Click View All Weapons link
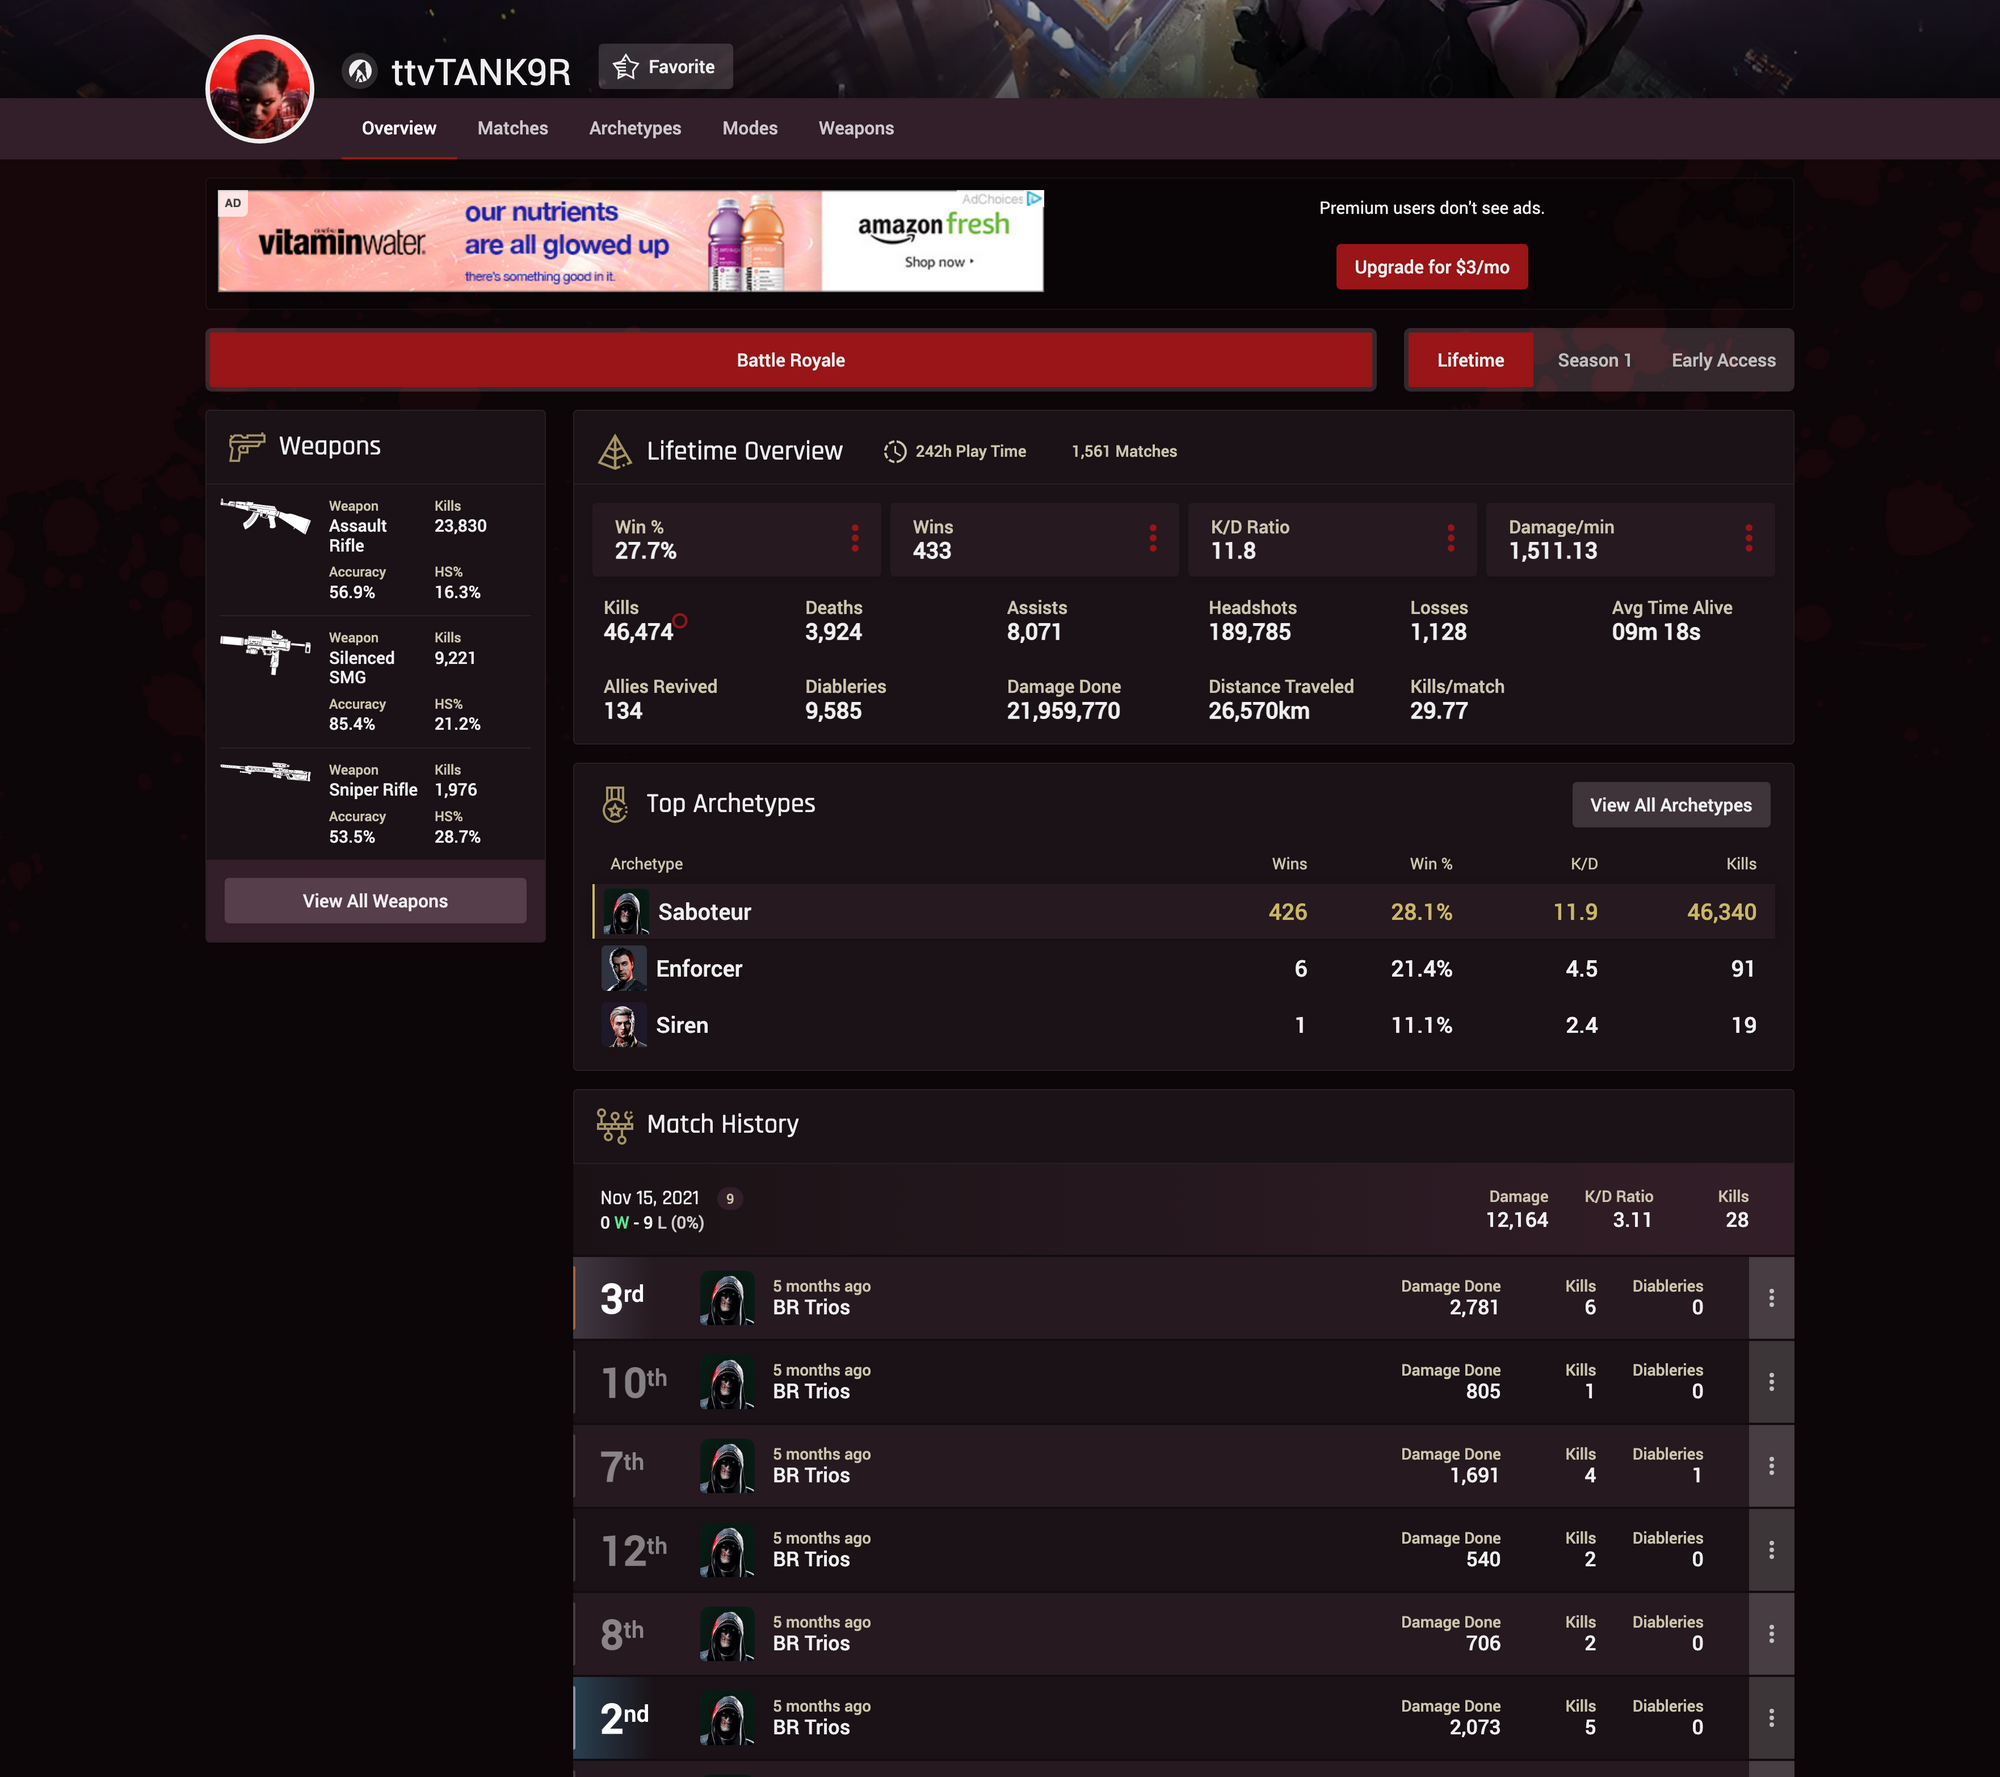 374,901
